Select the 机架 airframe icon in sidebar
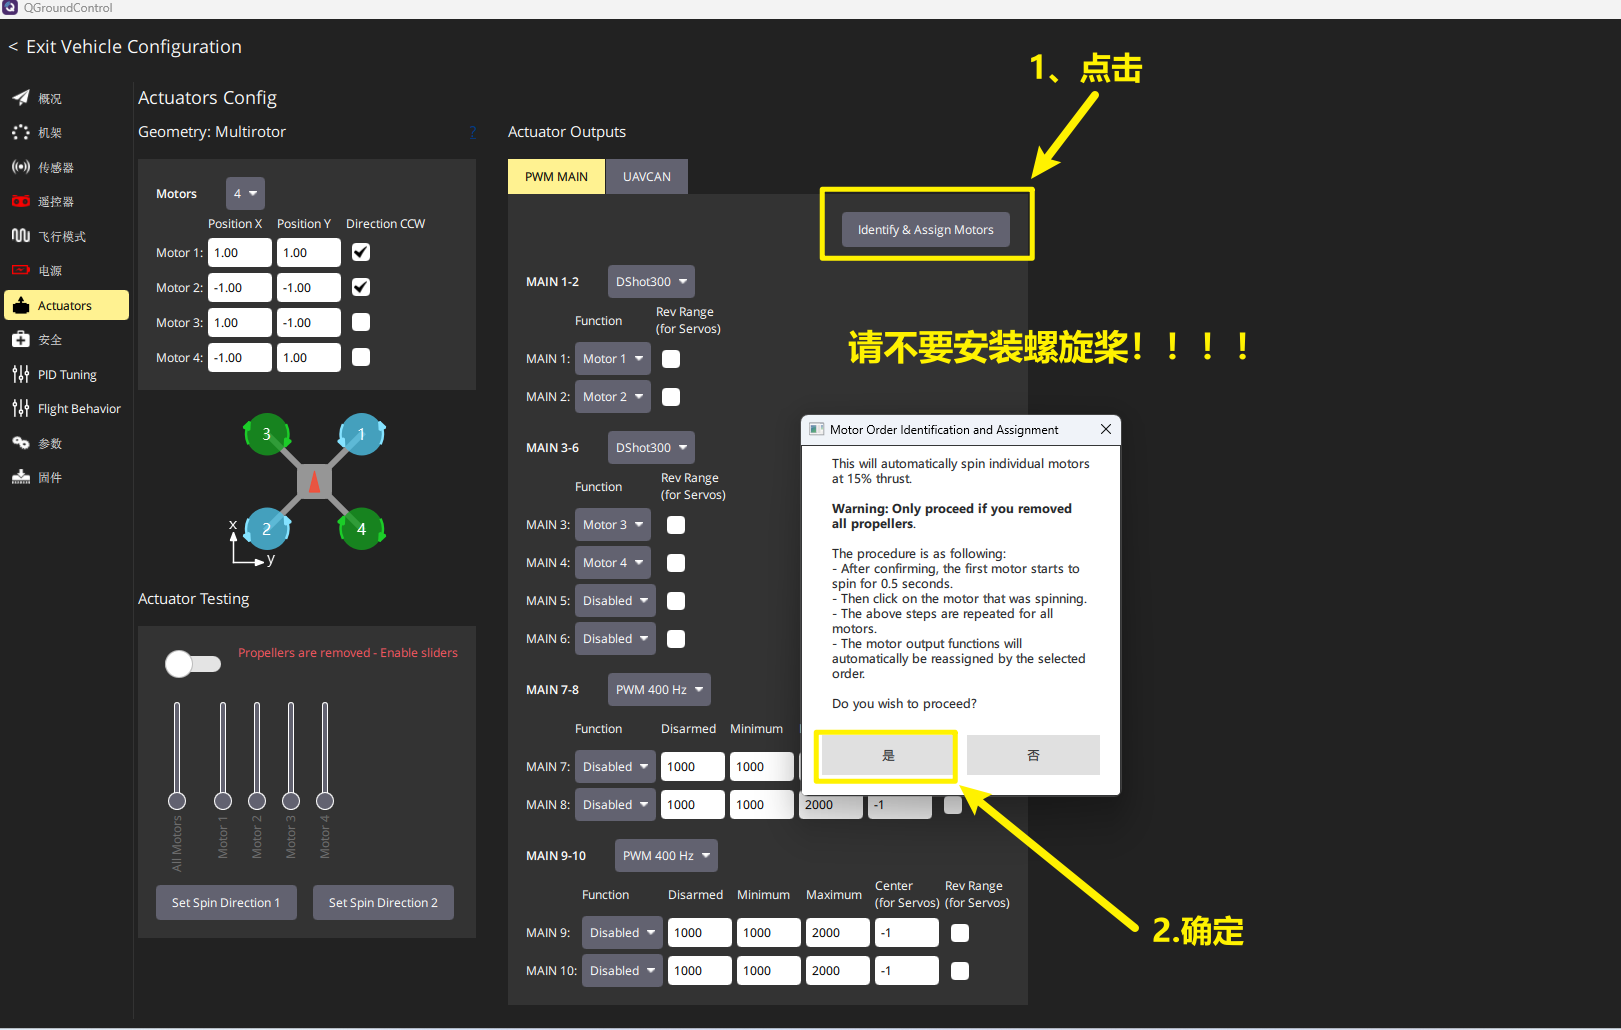This screenshot has height=1030, width=1621. (21, 132)
